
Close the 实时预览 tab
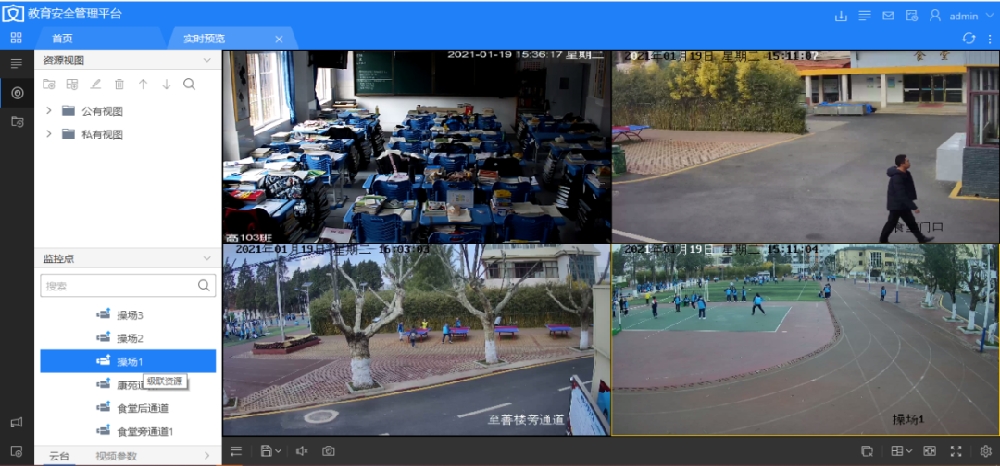coord(279,39)
